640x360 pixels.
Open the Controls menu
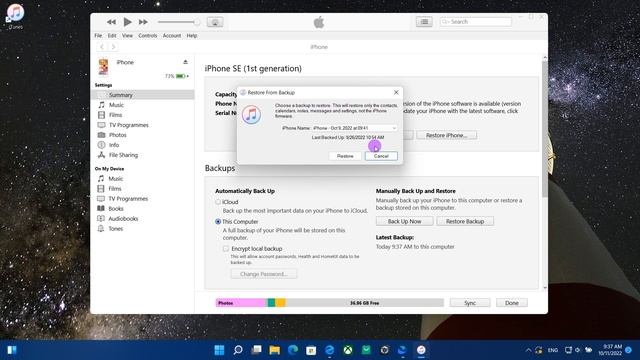[x=147, y=36]
